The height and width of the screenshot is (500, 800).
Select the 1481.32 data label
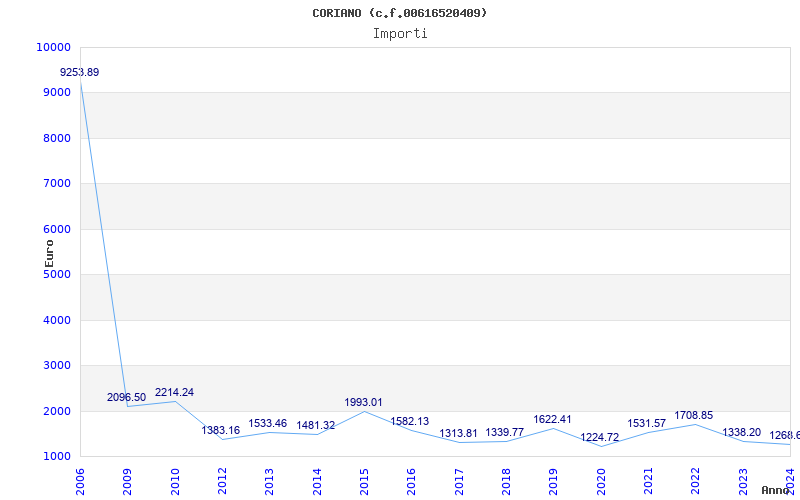click(316, 425)
